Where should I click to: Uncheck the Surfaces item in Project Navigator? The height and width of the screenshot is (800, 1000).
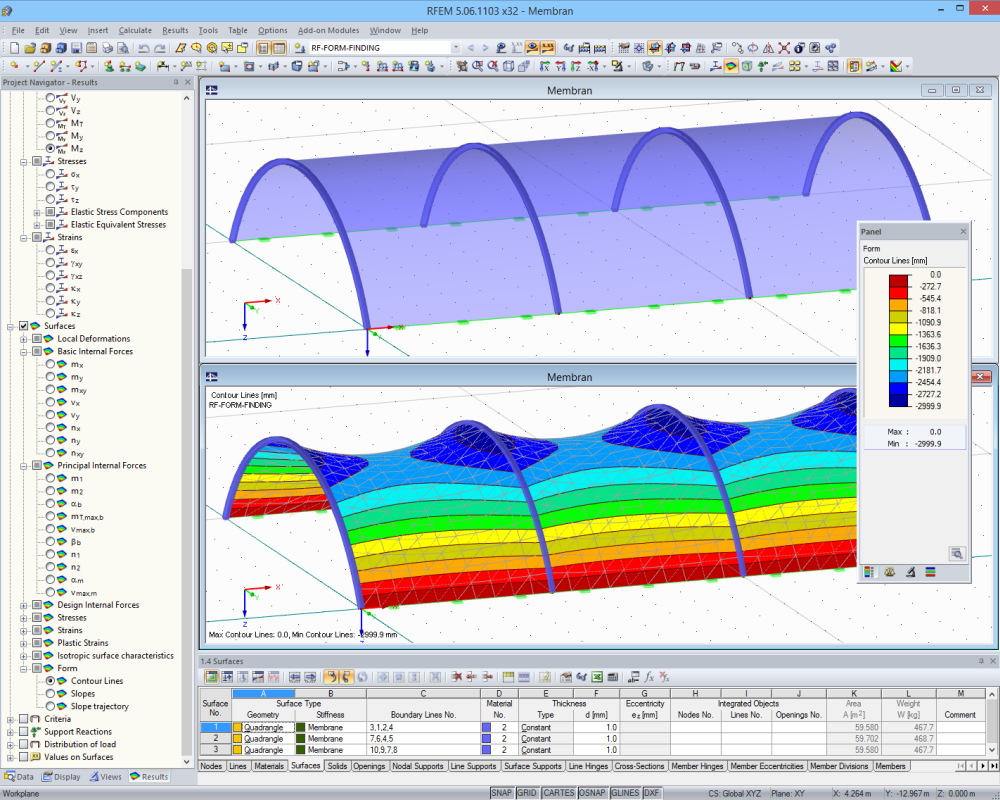point(23,325)
